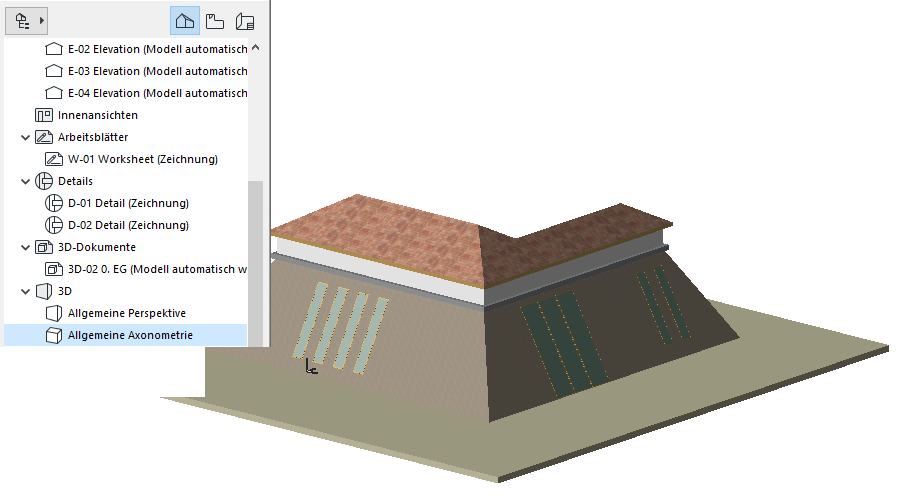Select the dark green door on shaded wall

(564, 346)
